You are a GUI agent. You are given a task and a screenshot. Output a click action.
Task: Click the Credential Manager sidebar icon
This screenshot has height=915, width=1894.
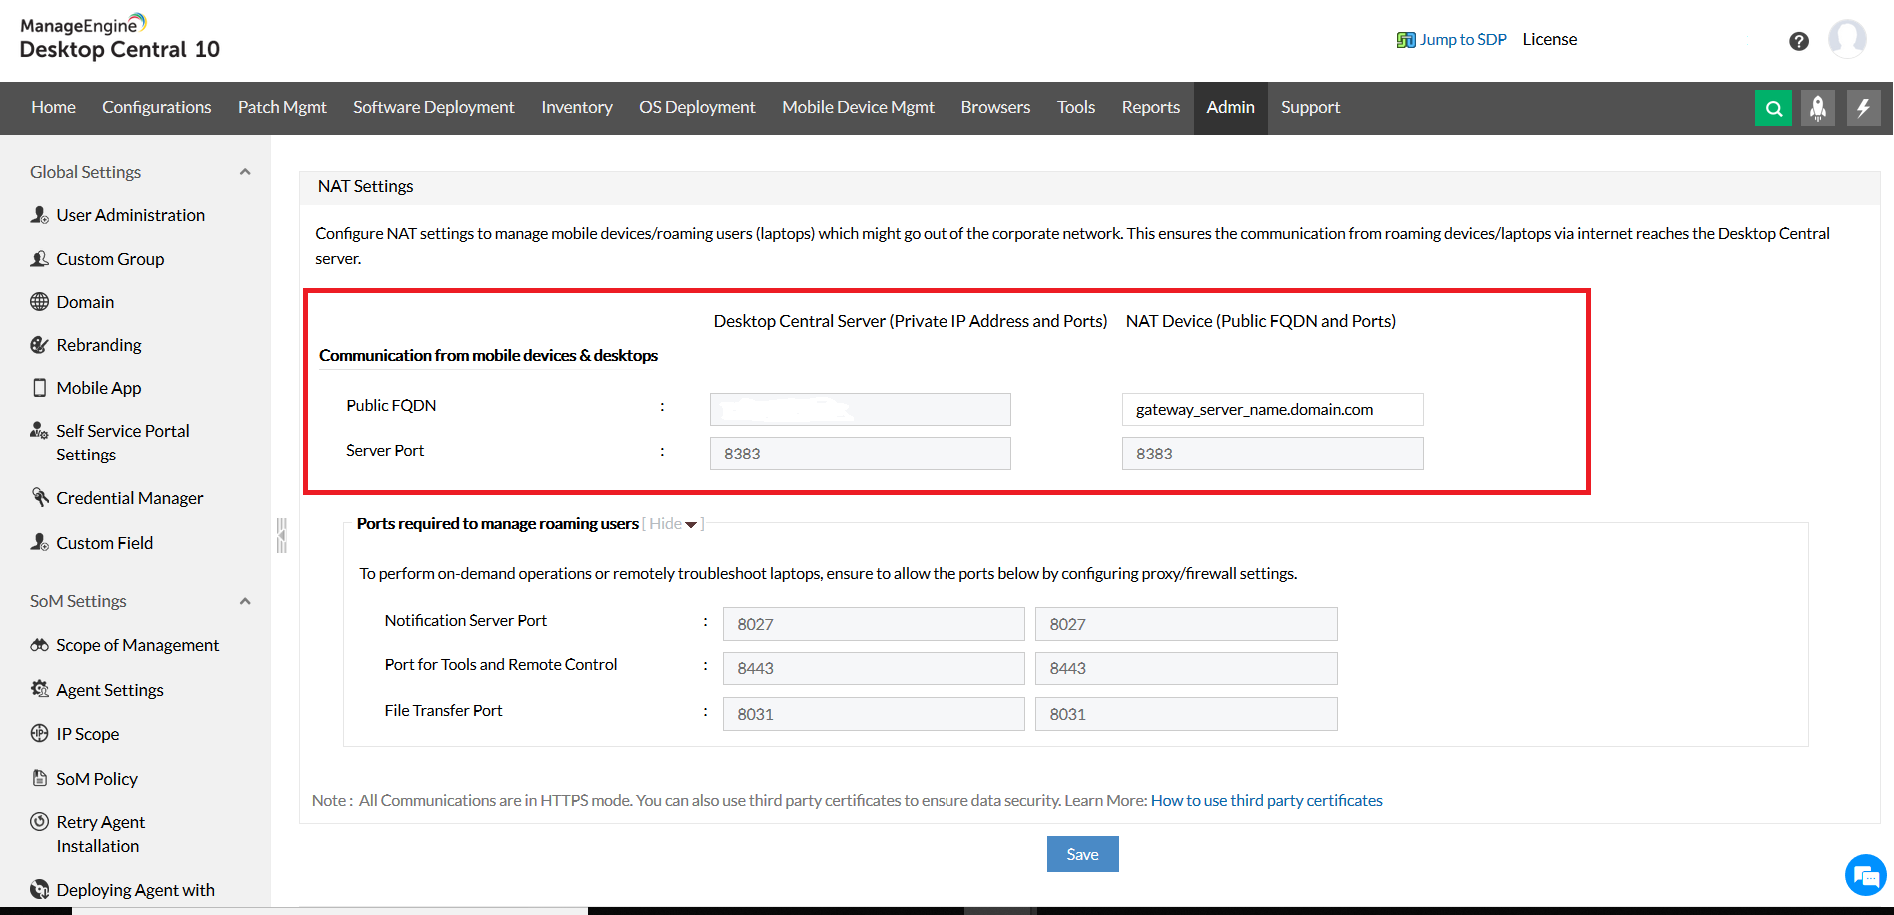coord(40,497)
